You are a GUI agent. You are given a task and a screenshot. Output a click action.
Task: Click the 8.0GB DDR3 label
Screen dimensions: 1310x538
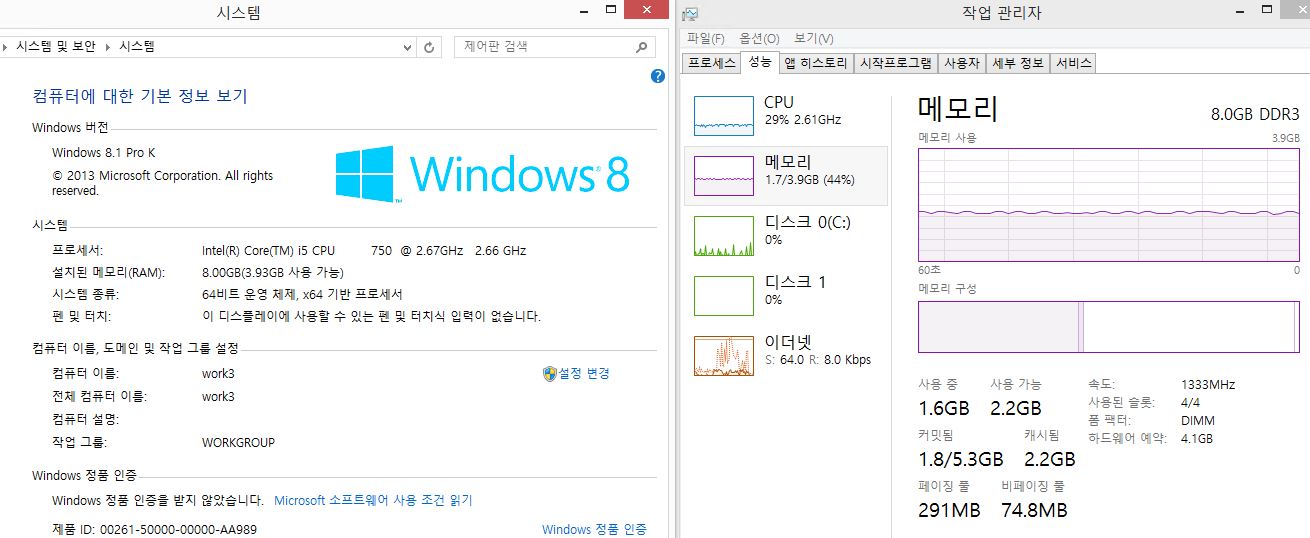(x=1256, y=114)
